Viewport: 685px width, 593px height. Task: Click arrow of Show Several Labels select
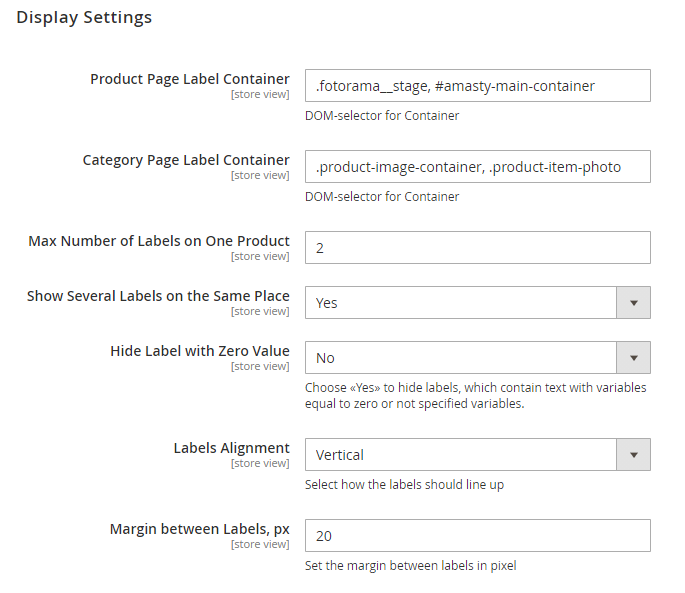633,303
